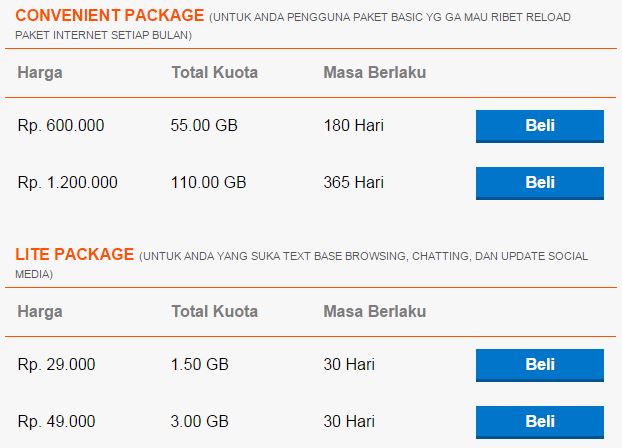
Task: Click the Harga header in Lite table
Action: [40, 311]
